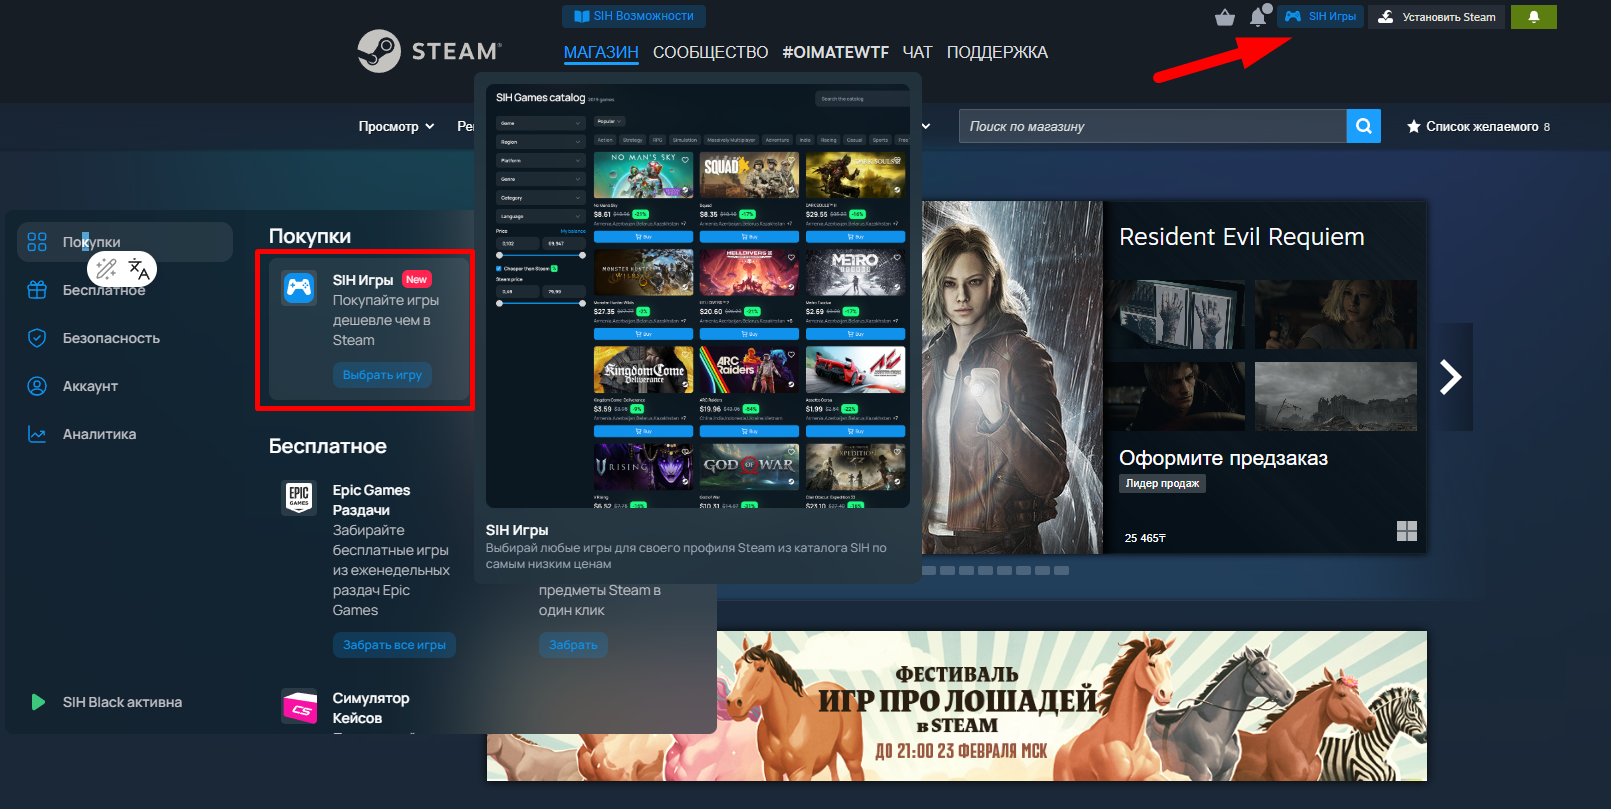Click the SIH Games catalog preview image

(x=698, y=296)
